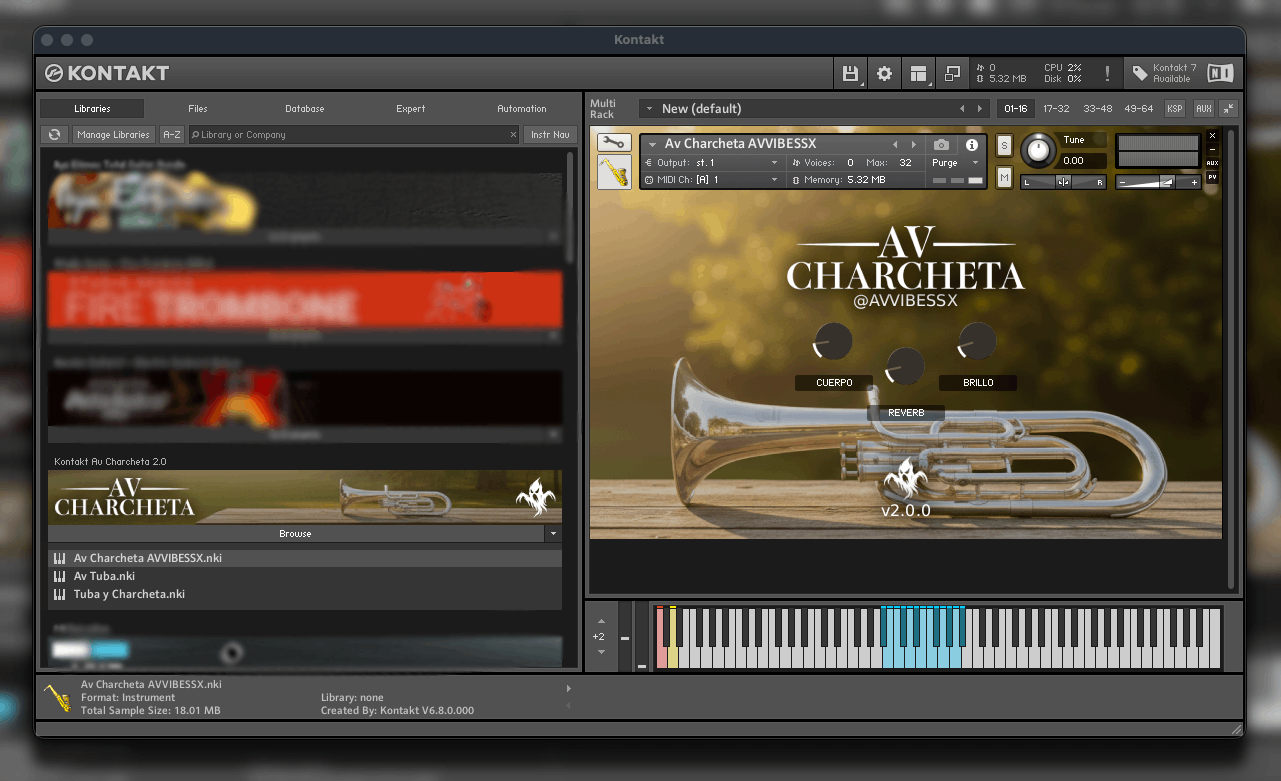The width and height of the screenshot is (1281, 781).
Task: Open the instrument name dropdown arrow
Action: point(652,145)
